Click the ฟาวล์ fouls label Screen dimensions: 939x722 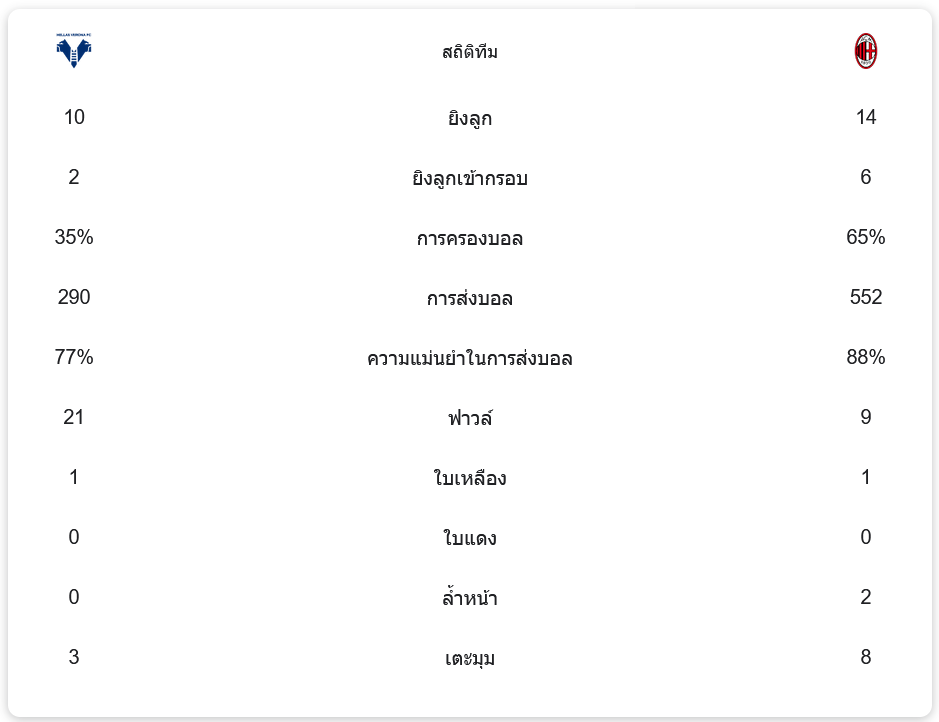pos(470,419)
